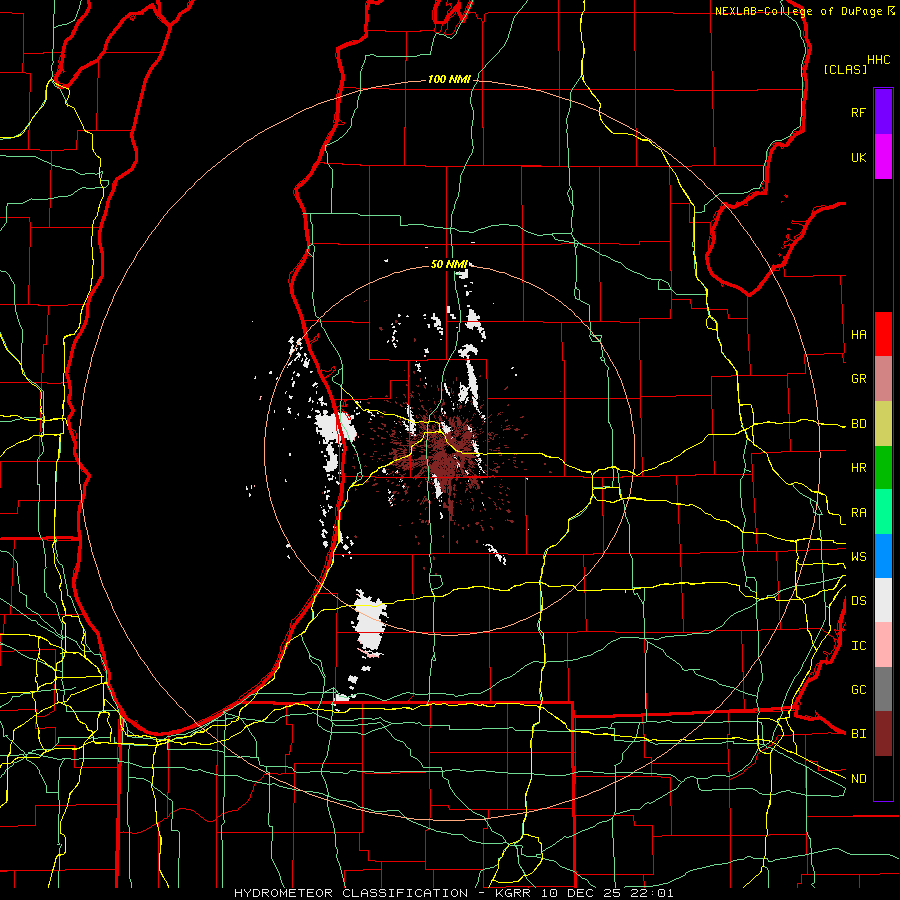Click the RA legend label
The width and height of the screenshot is (900, 900).
tap(858, 513)
